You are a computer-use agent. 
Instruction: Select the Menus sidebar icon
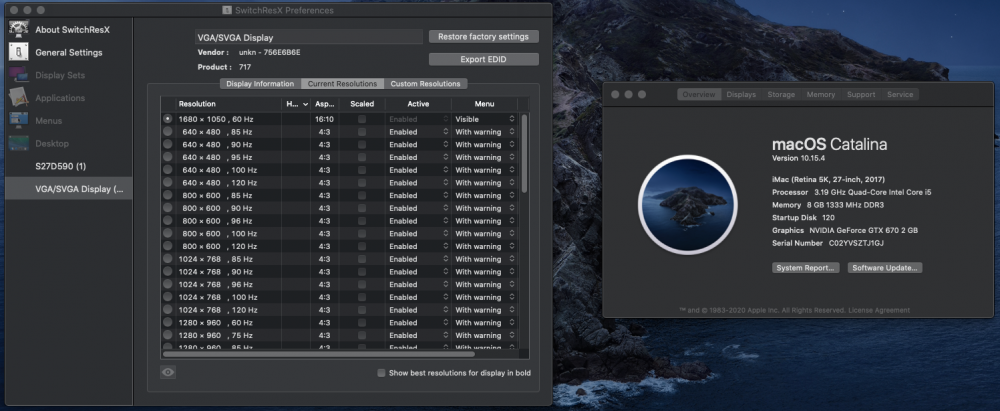[18, 121]
